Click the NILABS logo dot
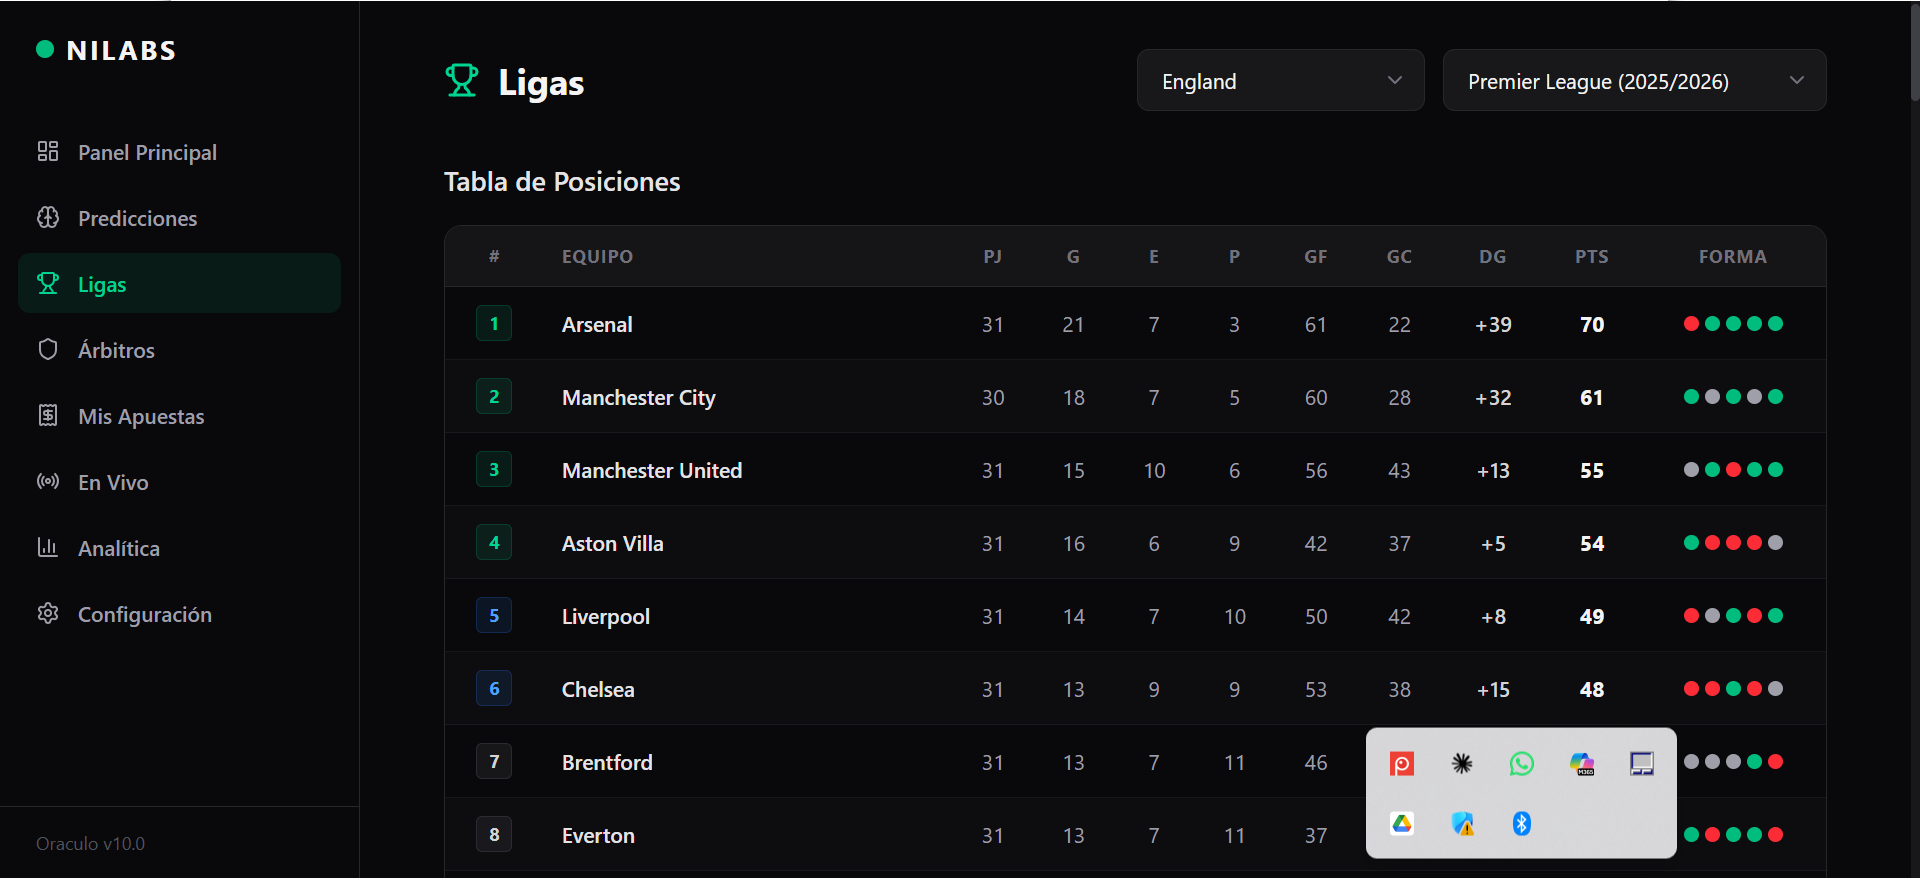 pos(44,48)
